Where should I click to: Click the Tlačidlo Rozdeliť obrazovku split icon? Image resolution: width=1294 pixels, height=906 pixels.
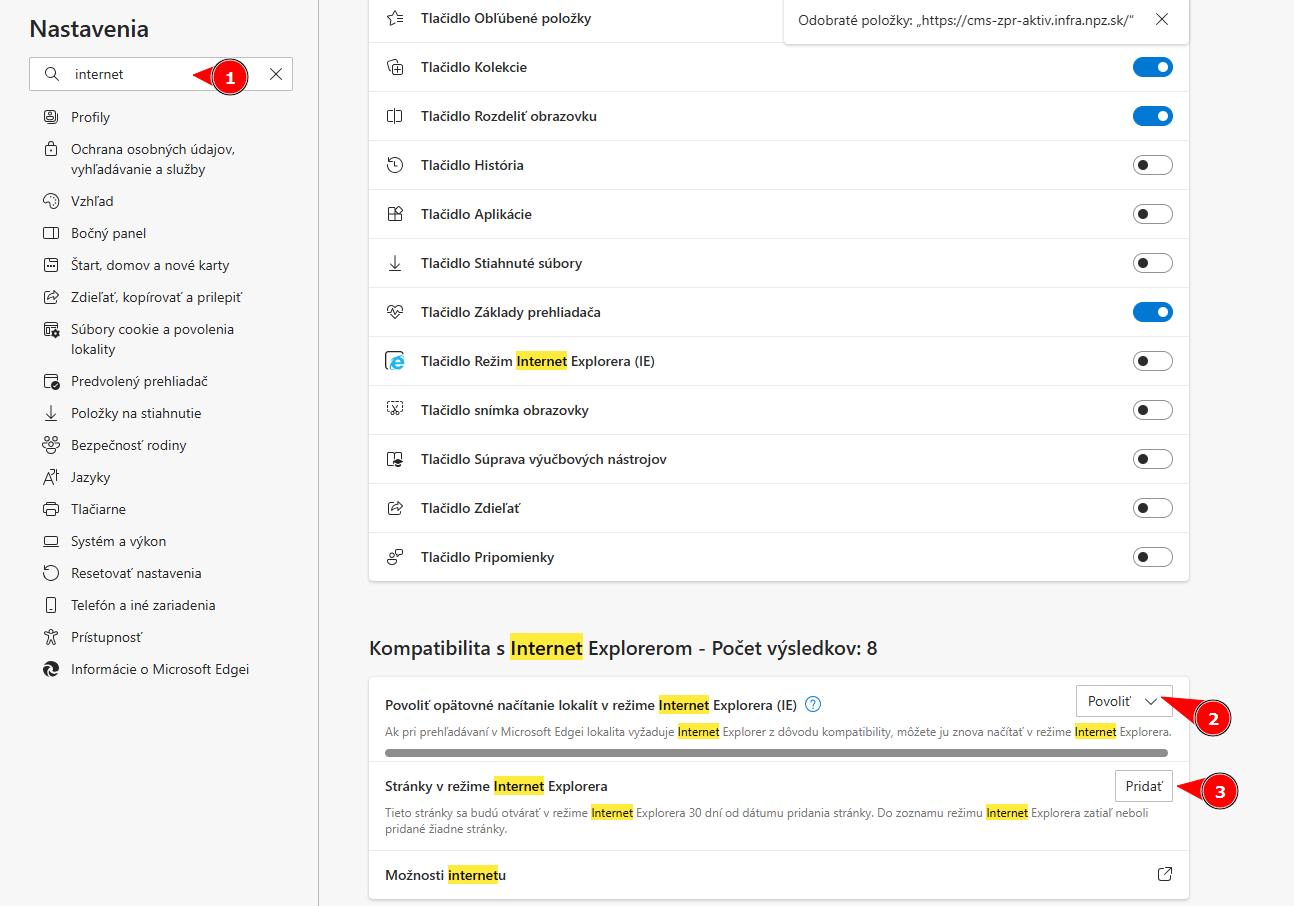tap(395, 116)
